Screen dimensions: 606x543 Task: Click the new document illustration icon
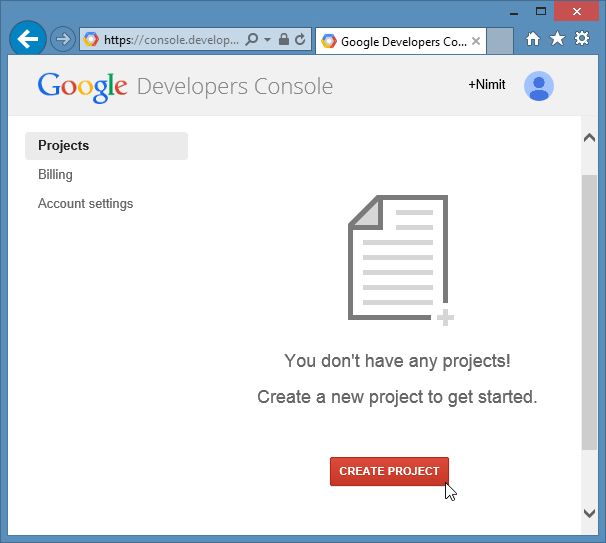point(400,259)
